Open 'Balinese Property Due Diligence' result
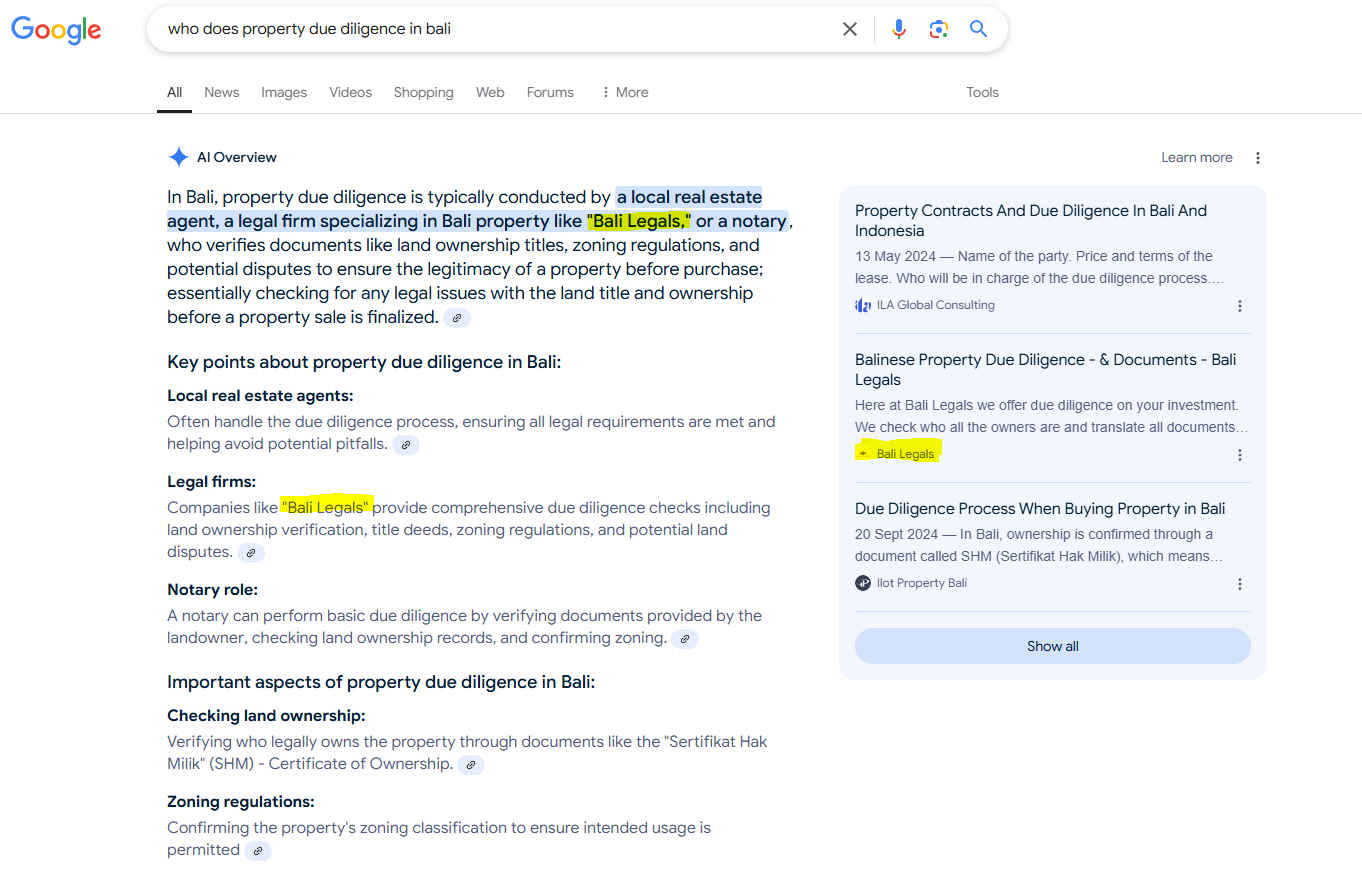The width and height of the screenshot is (1362, 870). pyautogui.click(x=1046, y=369)
